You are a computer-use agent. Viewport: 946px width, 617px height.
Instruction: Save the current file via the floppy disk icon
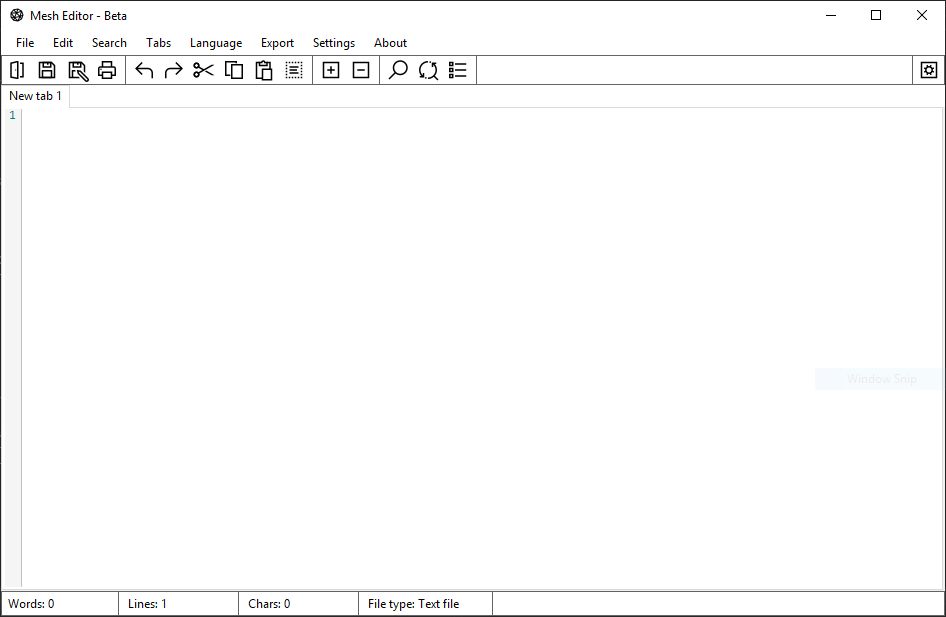pyautogui.click(x=46, y=70)
